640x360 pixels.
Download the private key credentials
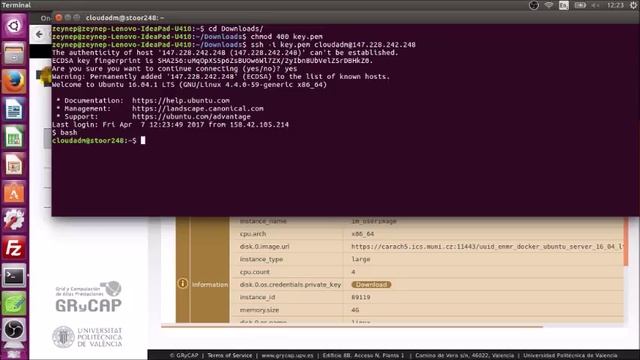coord(371,284)
